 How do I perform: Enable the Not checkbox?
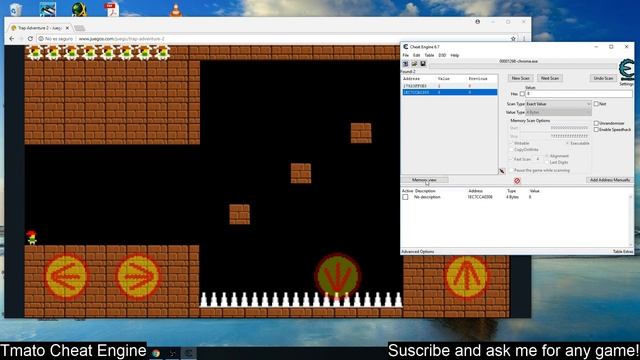tap(596, 104)
